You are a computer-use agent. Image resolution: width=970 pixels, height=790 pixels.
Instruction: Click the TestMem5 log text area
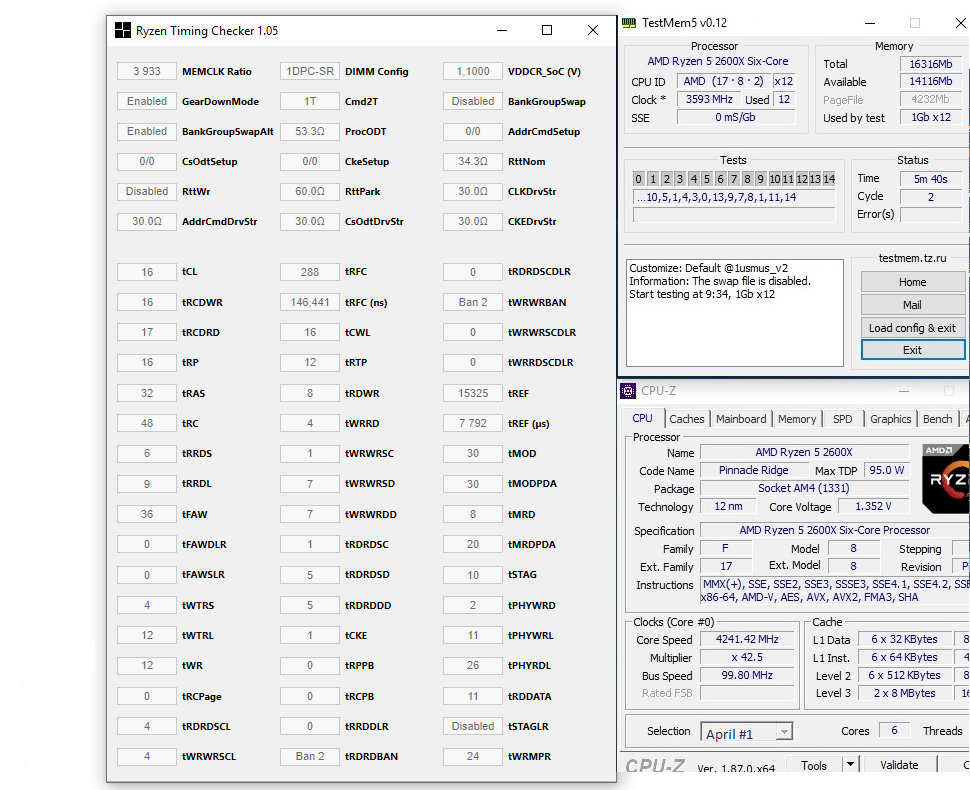[734, 313]
